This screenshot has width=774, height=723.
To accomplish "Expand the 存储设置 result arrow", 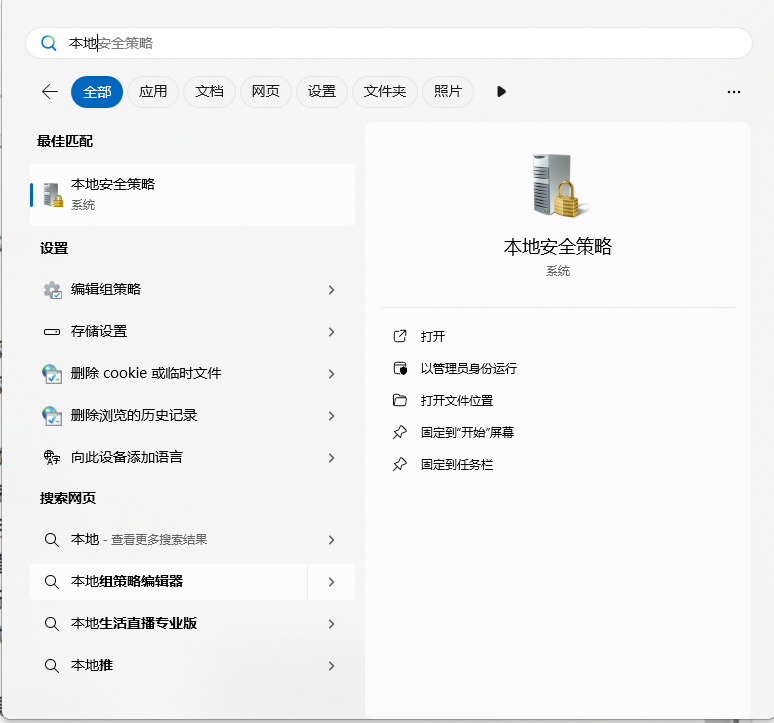I will pos(331,332).
